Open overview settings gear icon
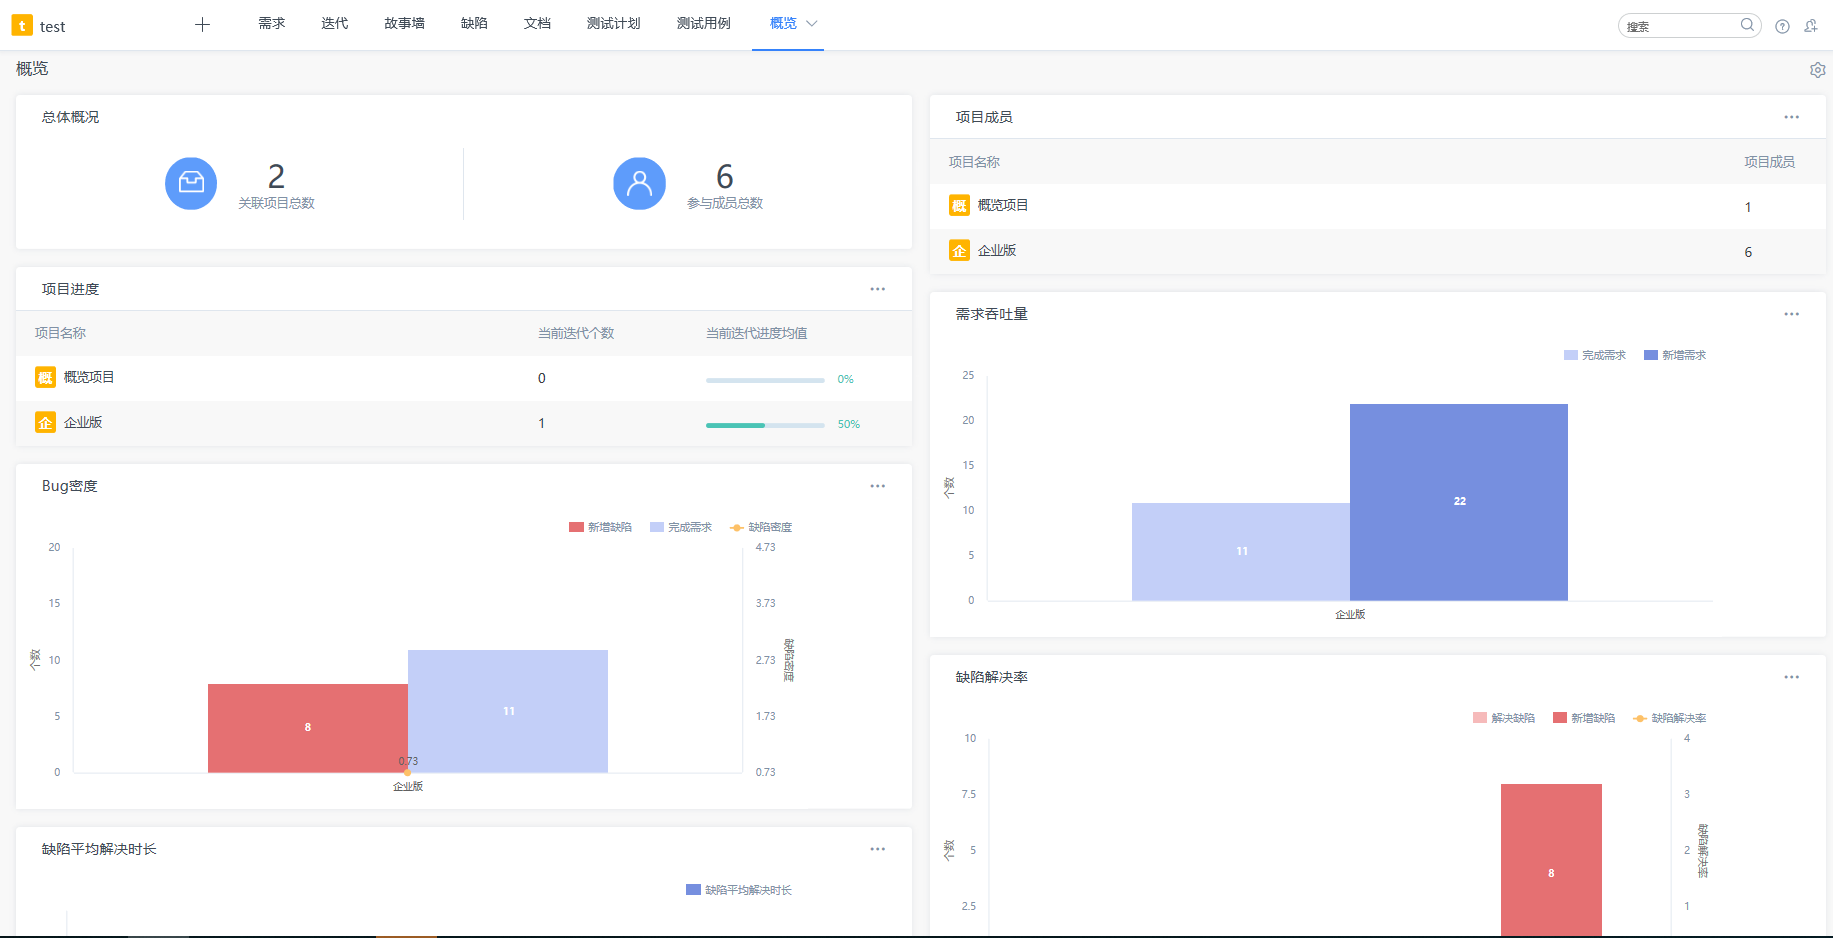The width and height of the screenshot is (1833, 938). 1818,70
